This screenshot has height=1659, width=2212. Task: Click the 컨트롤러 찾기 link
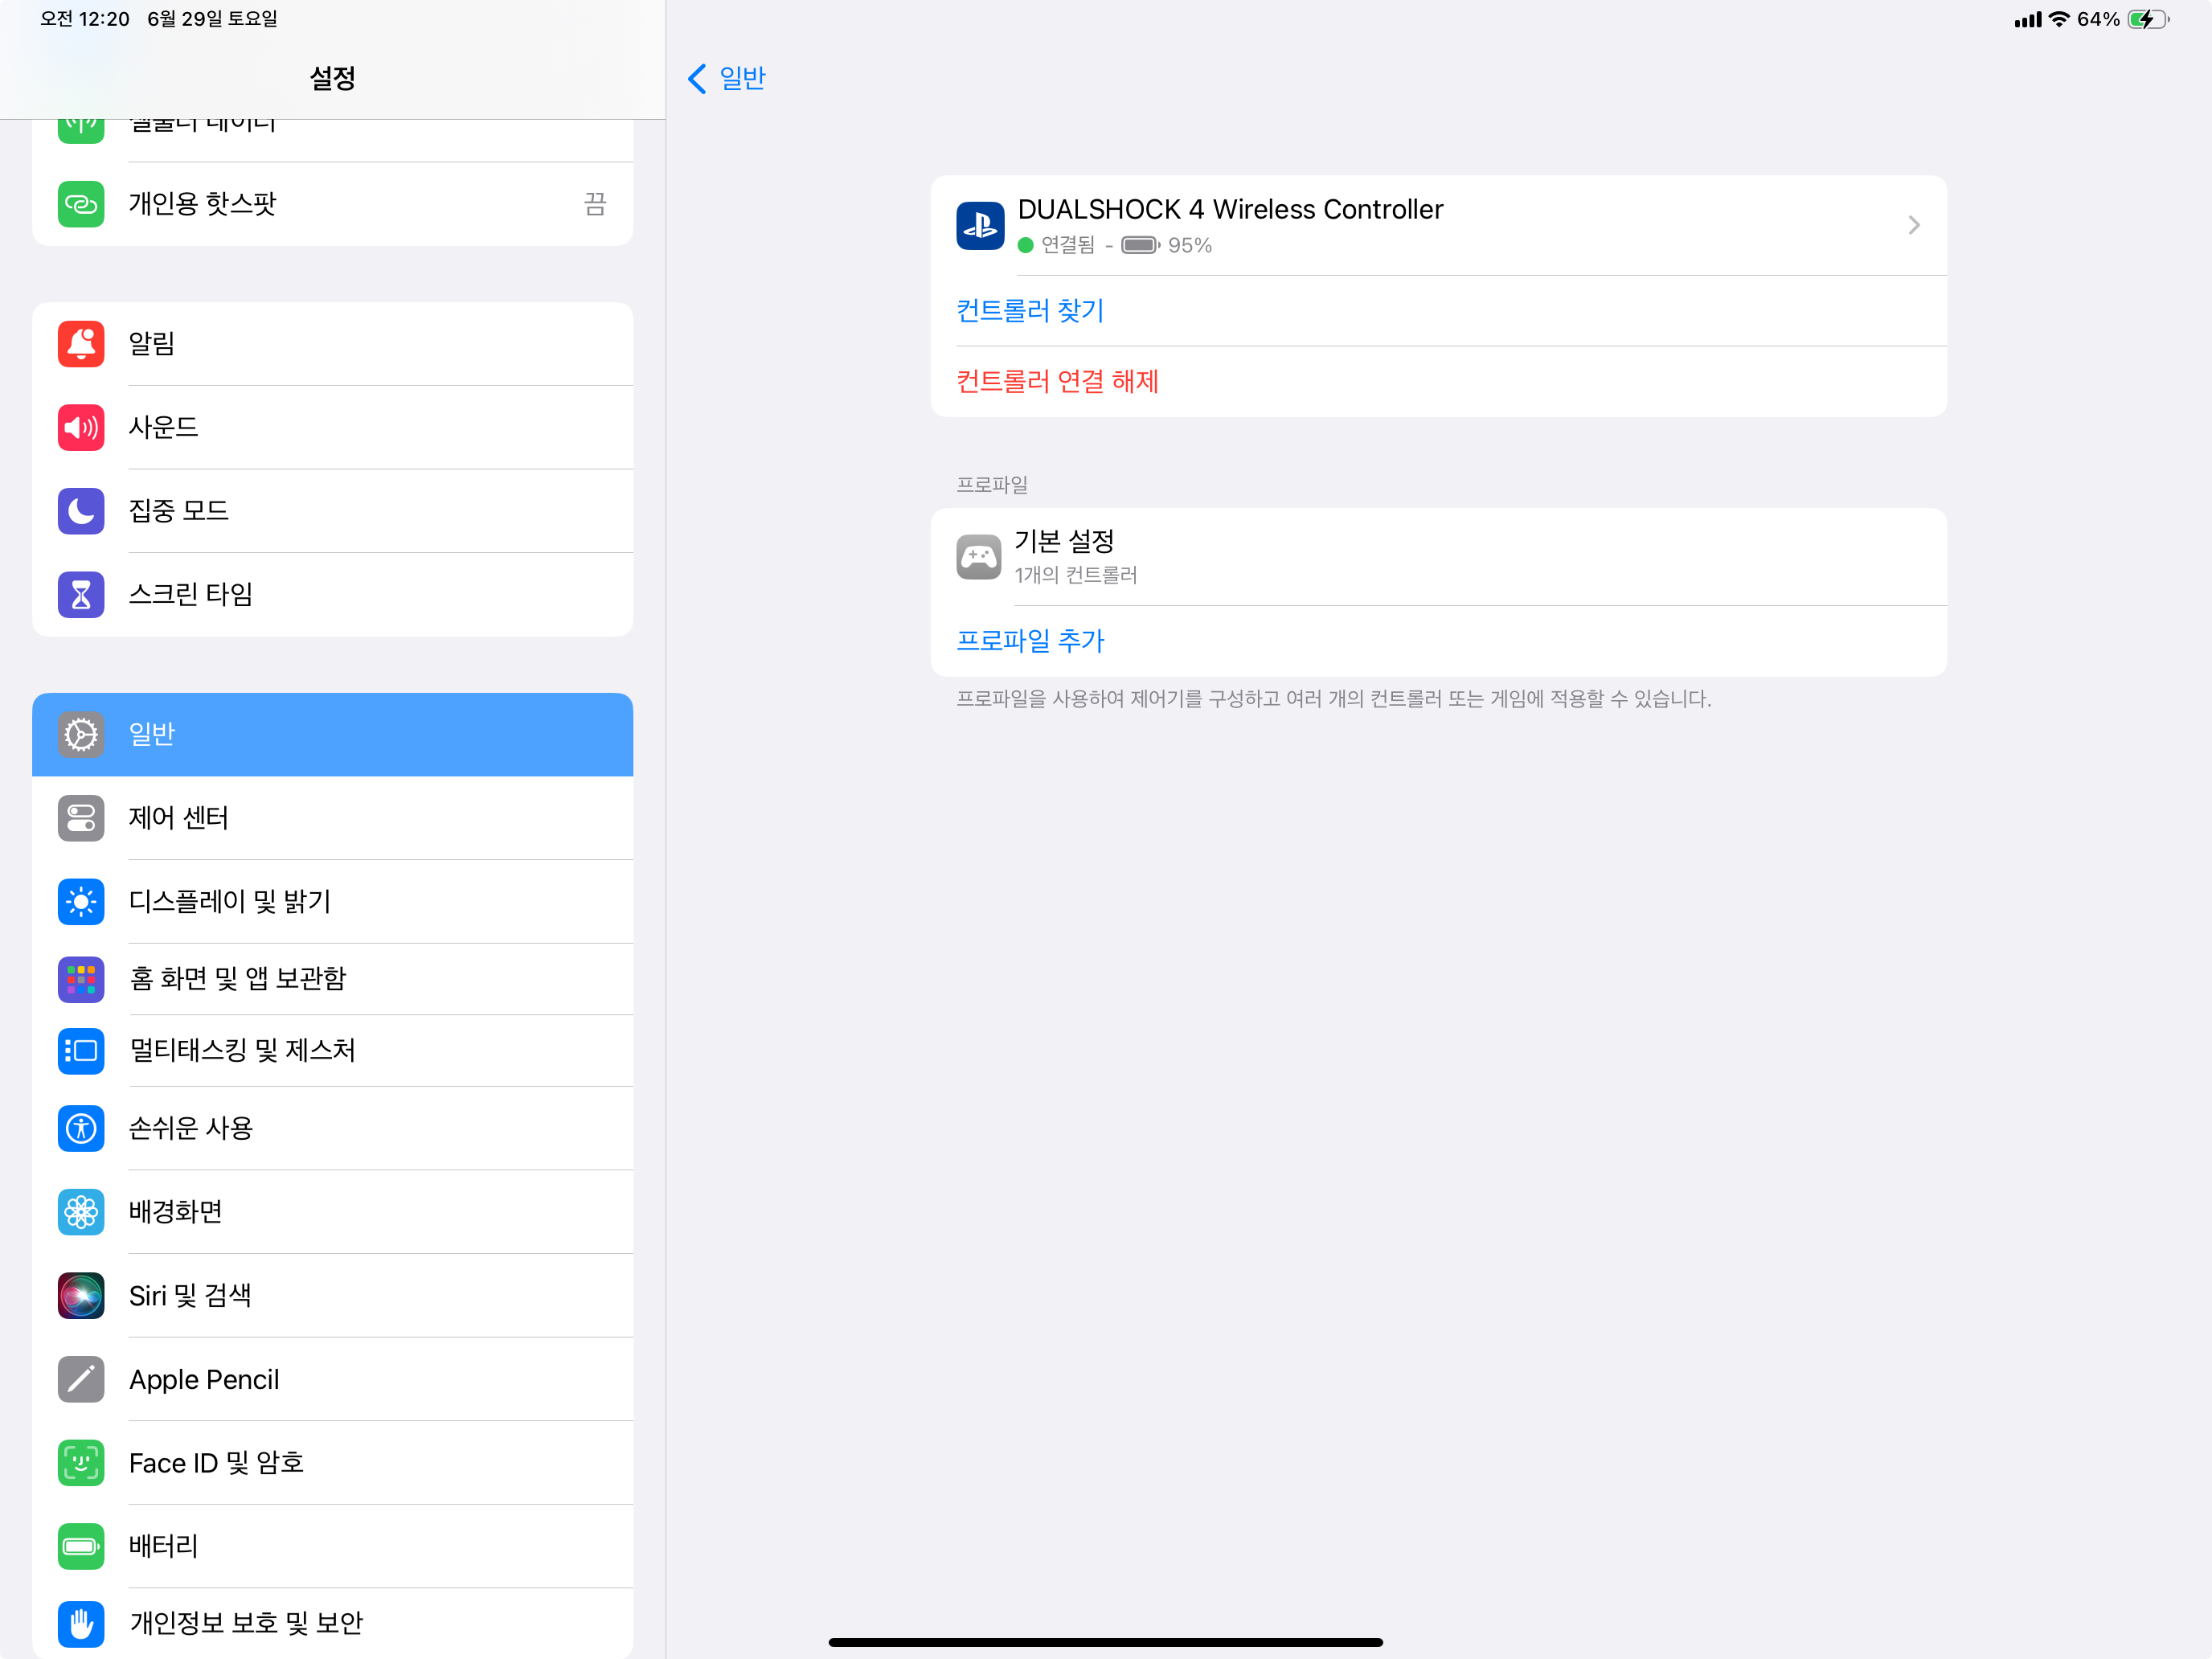click(x=1030, y=311)
